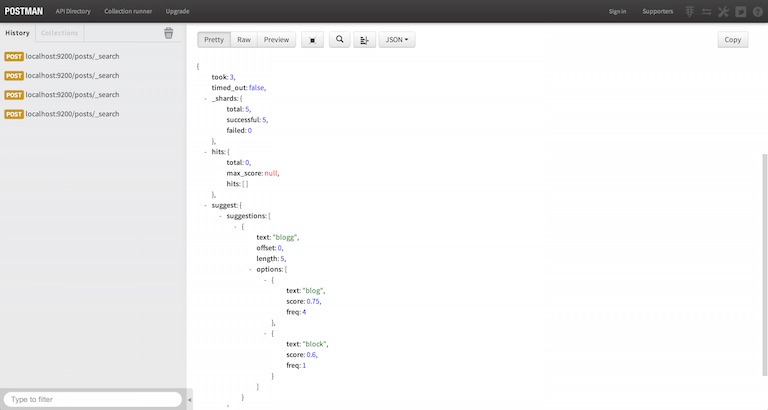Screen dimensions: 768x410
Task: Switch response view to Preview
Action: coord(277,40)
